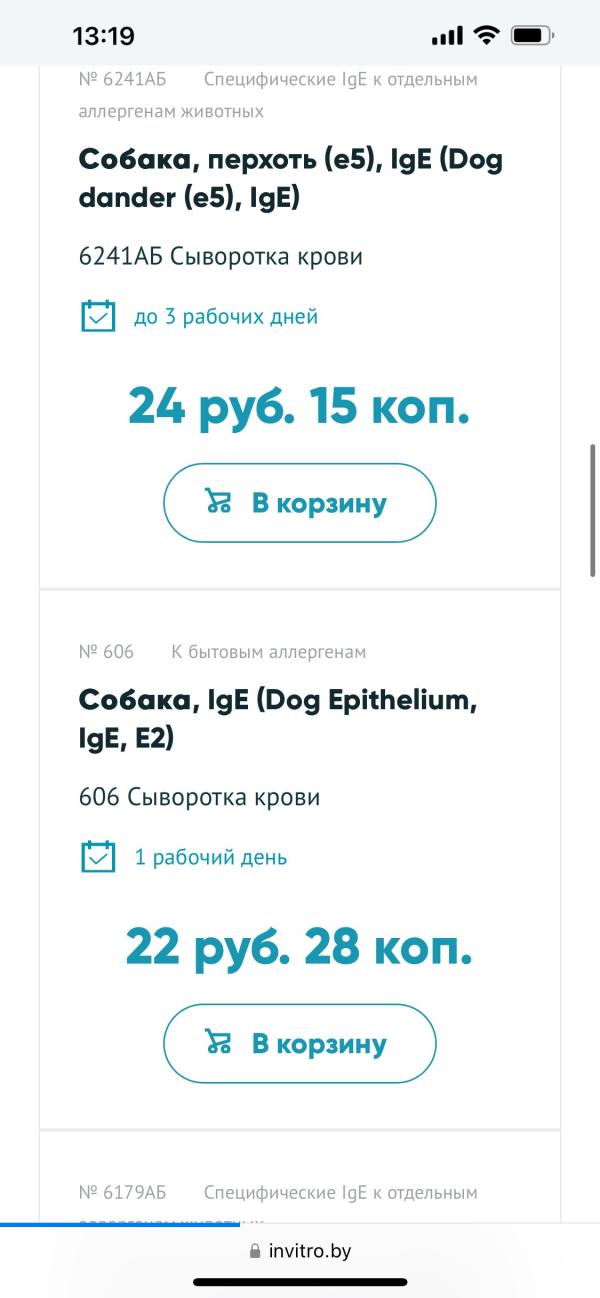Click the page scrollbar on right edge

[593, 510]
